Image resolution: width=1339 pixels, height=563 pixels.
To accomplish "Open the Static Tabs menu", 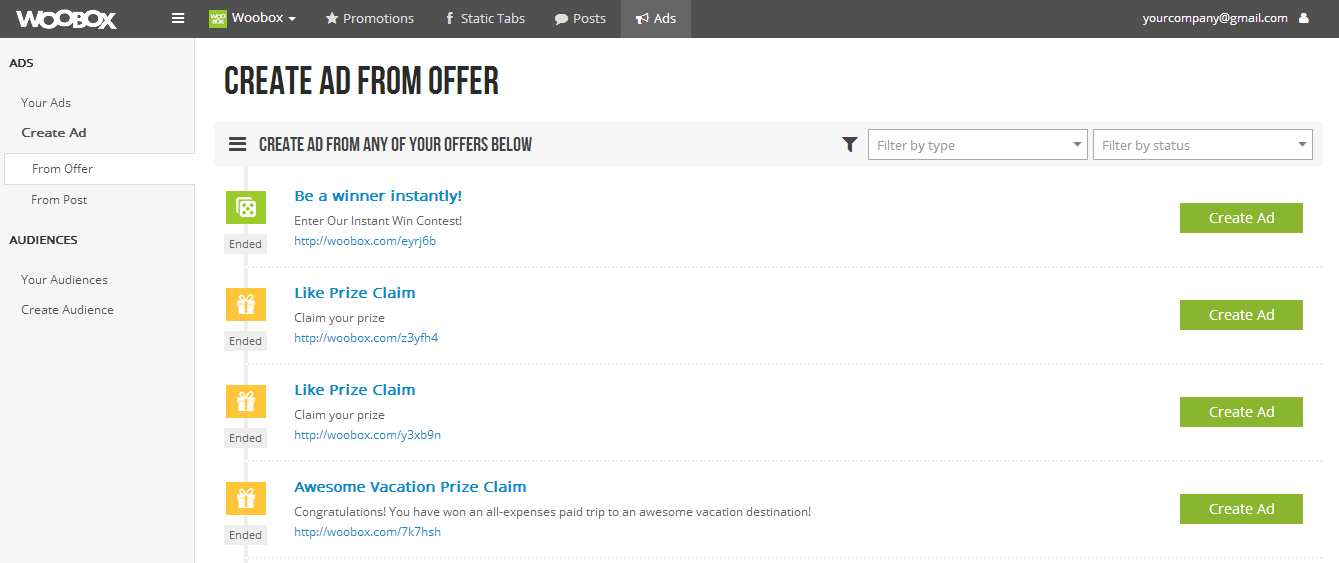I will [x=485, y=18].
